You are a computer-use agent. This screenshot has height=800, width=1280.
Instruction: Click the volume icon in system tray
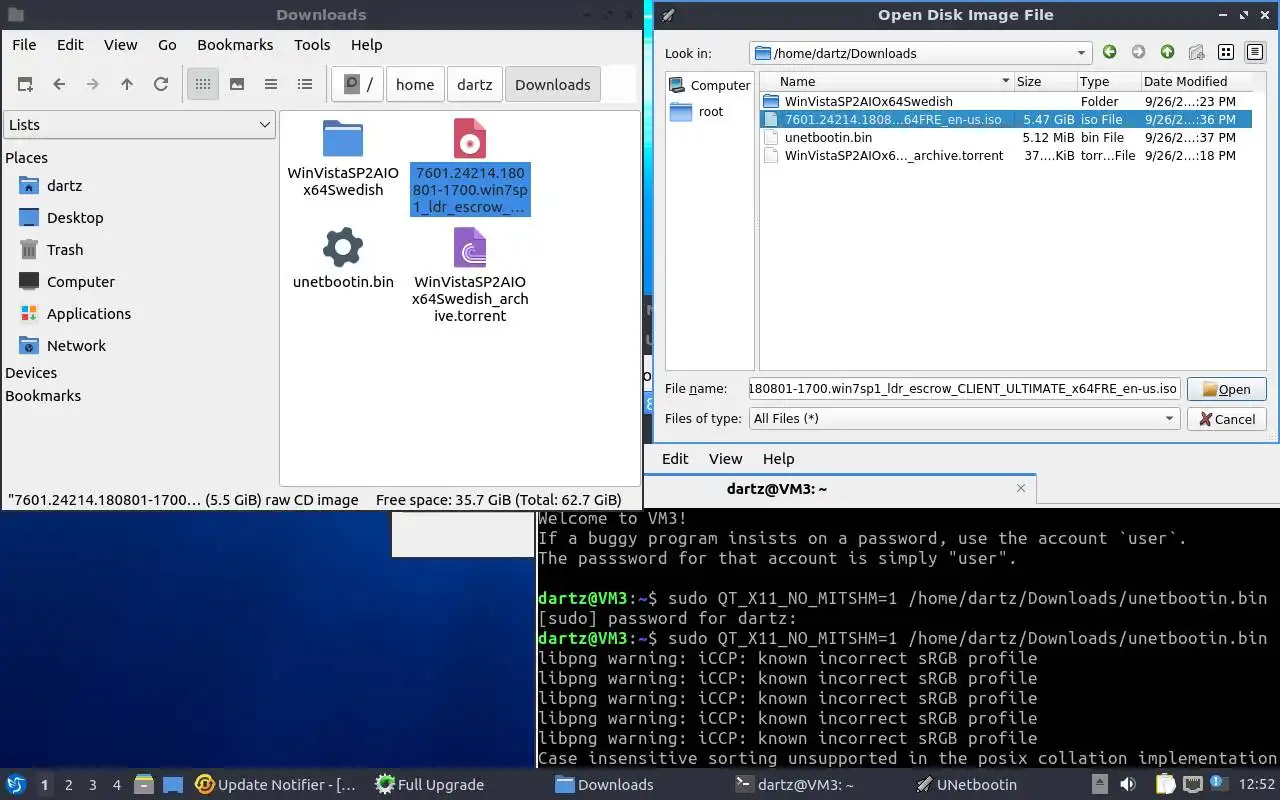coord(1128,785)
